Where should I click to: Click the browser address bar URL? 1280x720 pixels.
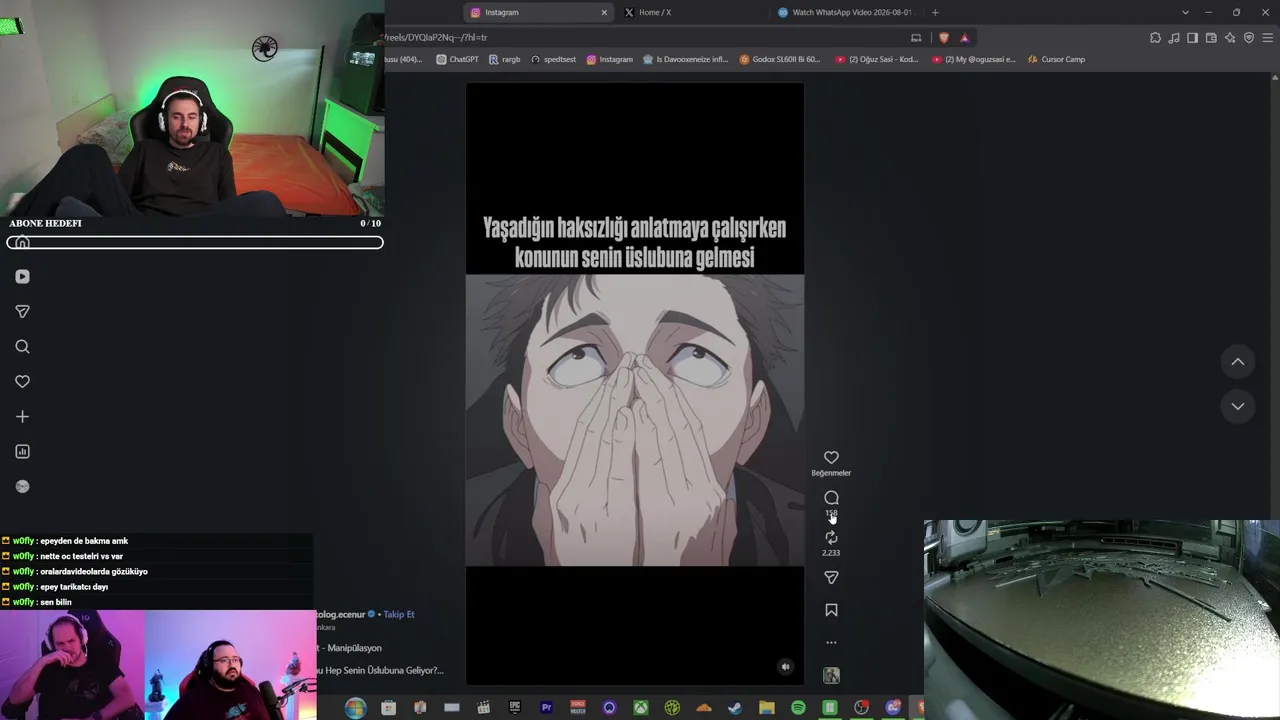click(436, 38)
